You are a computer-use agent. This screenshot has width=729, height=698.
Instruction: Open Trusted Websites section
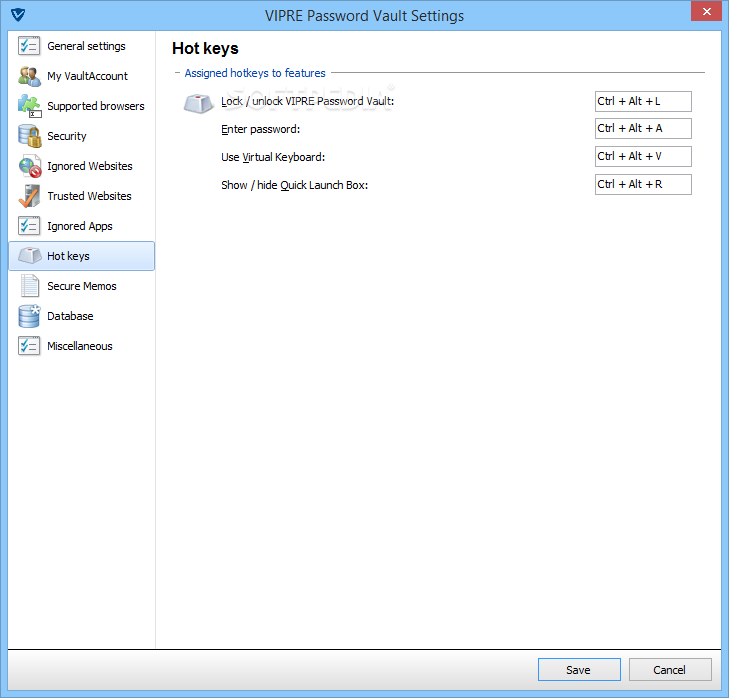tap(81, 196)
